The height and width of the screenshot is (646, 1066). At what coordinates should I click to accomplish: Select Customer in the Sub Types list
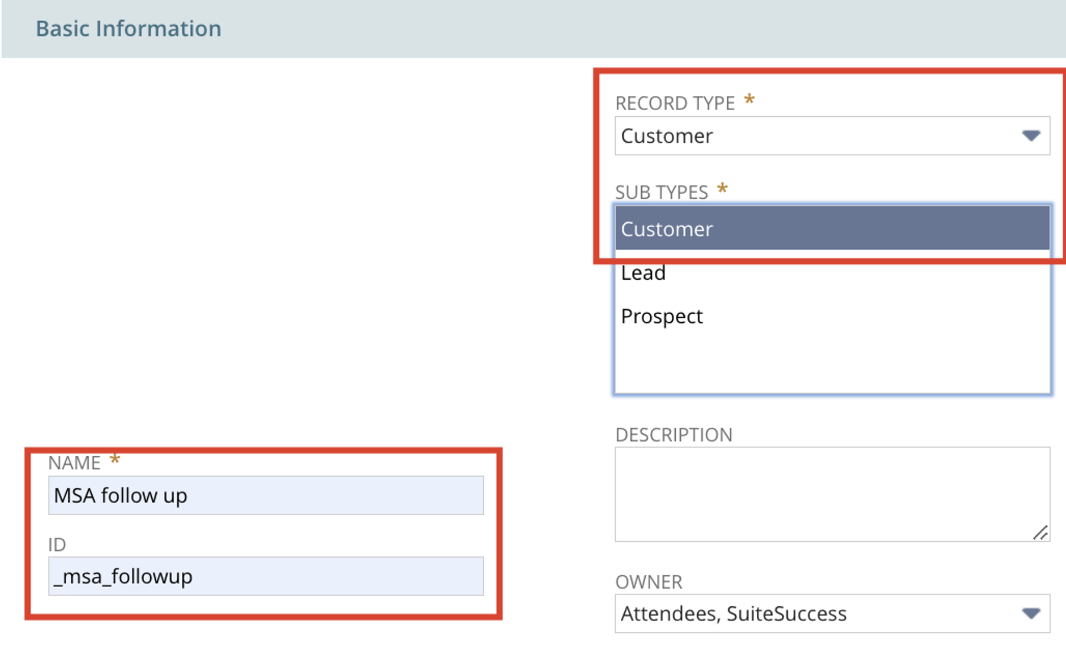(x=832, y=229)
